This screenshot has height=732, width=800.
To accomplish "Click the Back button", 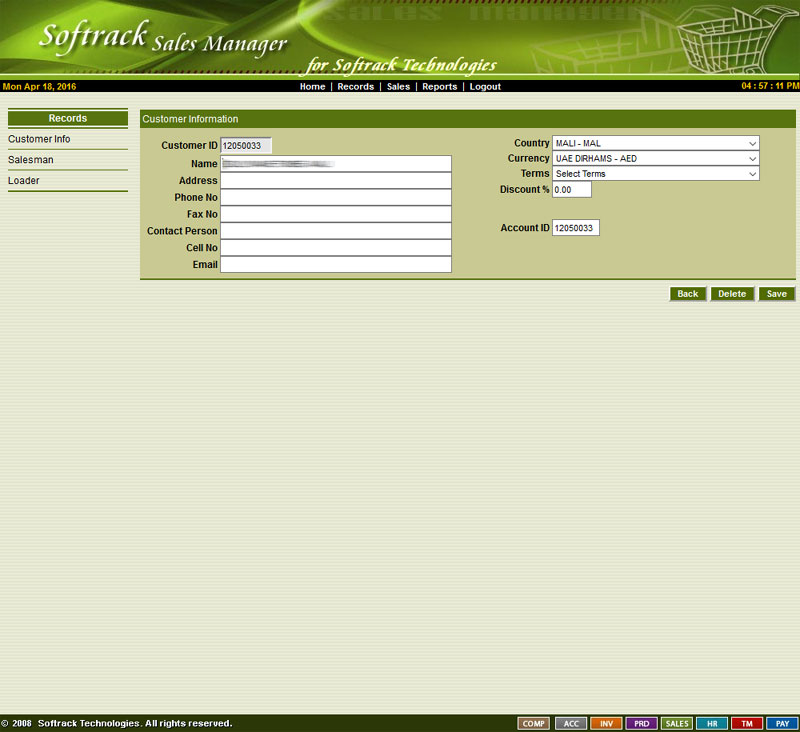I will click(x=687, y=294).
